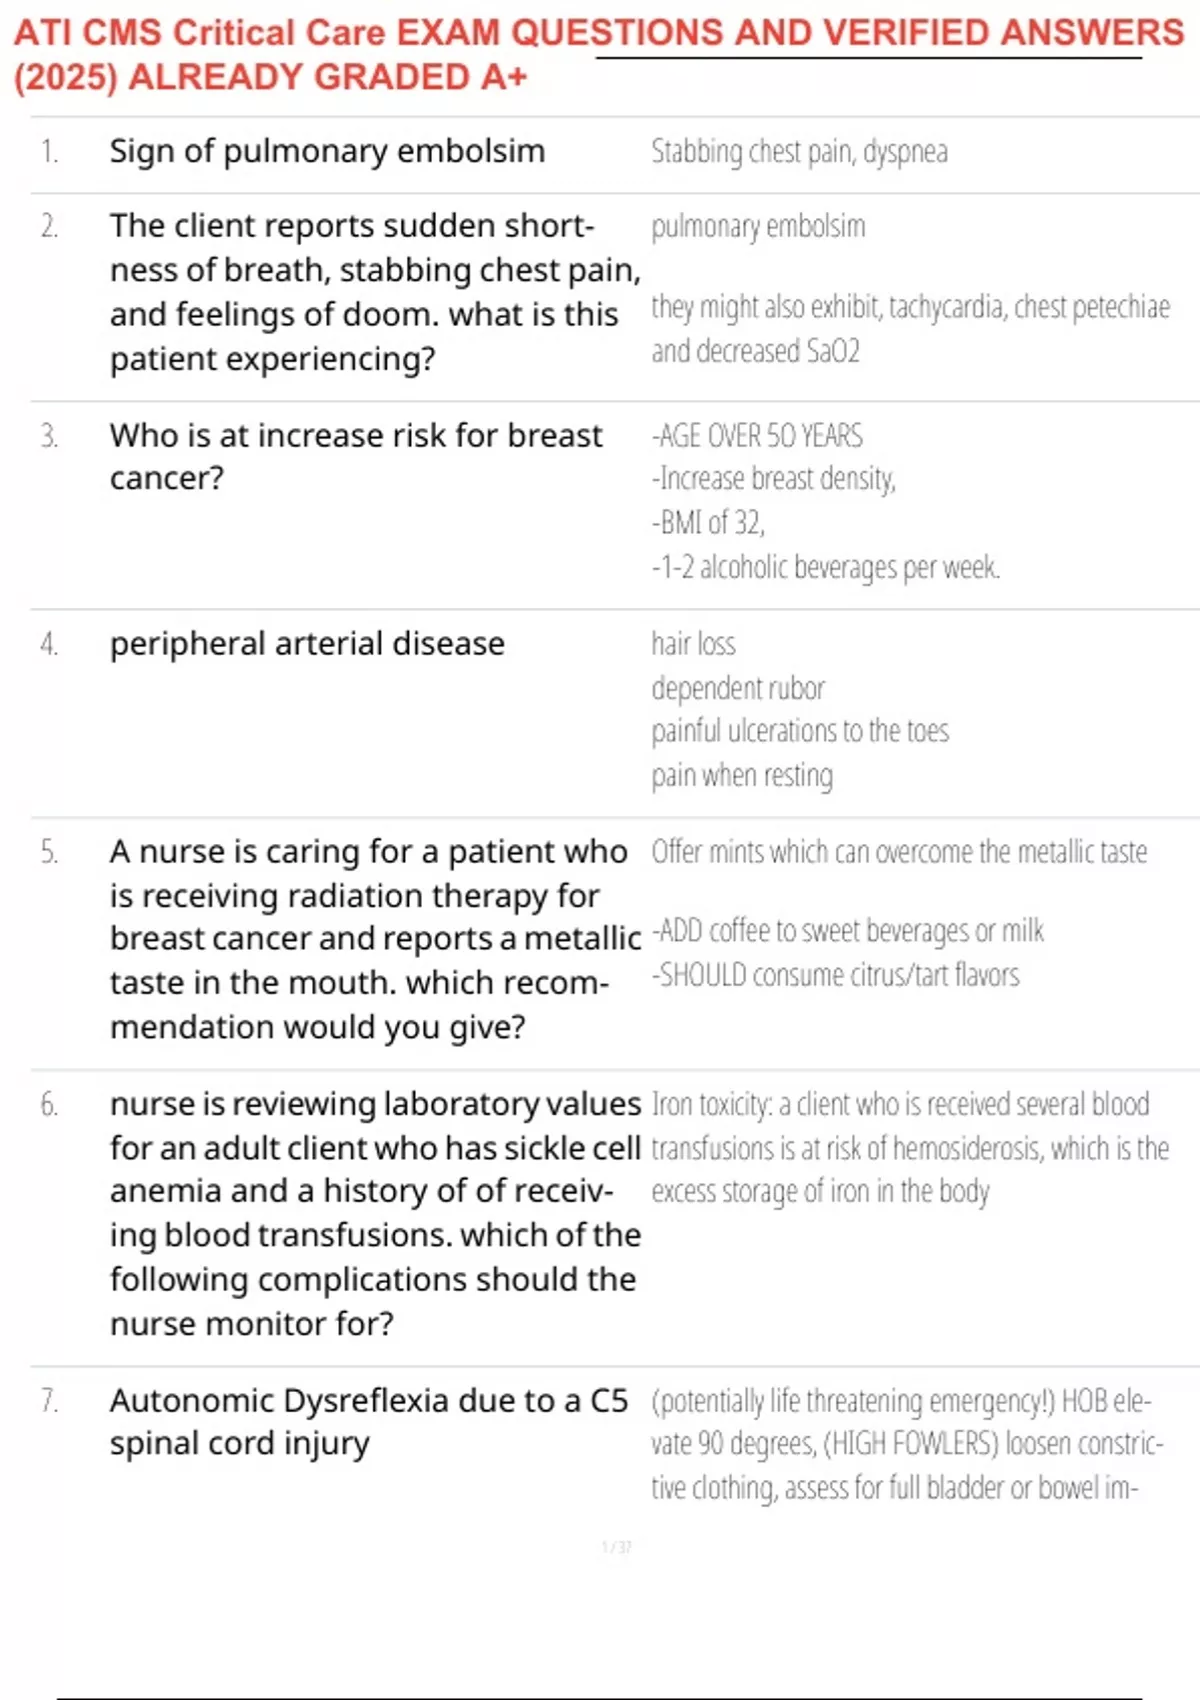Click the 'Offer mints' answer line
Image resolution: width=1200 pixels, height=1700 pixels.
coord(899,852)
